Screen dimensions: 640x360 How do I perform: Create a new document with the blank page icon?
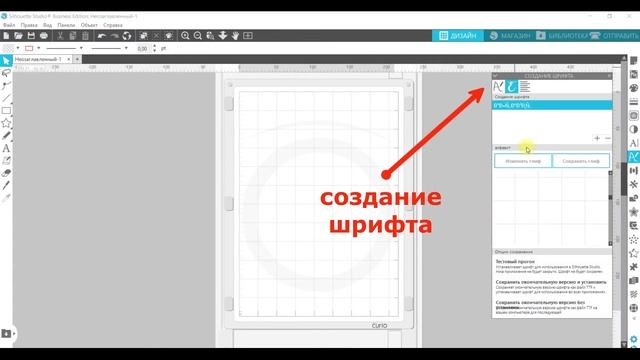click(6, 36)
